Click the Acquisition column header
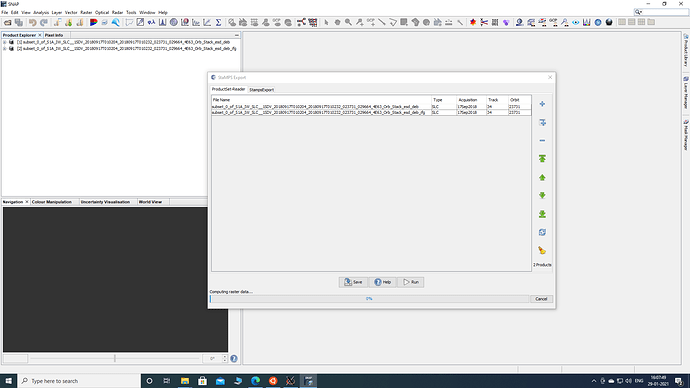The image size is (690, 388). (471, 100)
